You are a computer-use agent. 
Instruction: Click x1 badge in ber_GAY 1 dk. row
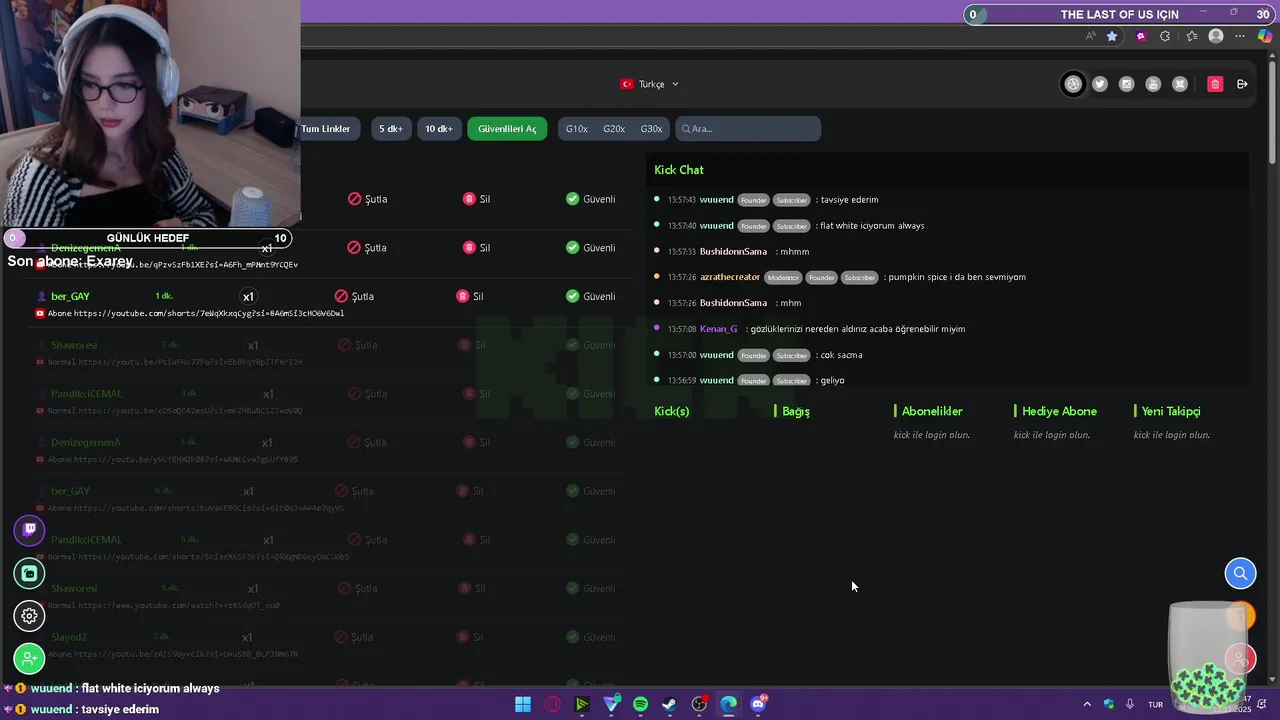click(x=248, y=297)
